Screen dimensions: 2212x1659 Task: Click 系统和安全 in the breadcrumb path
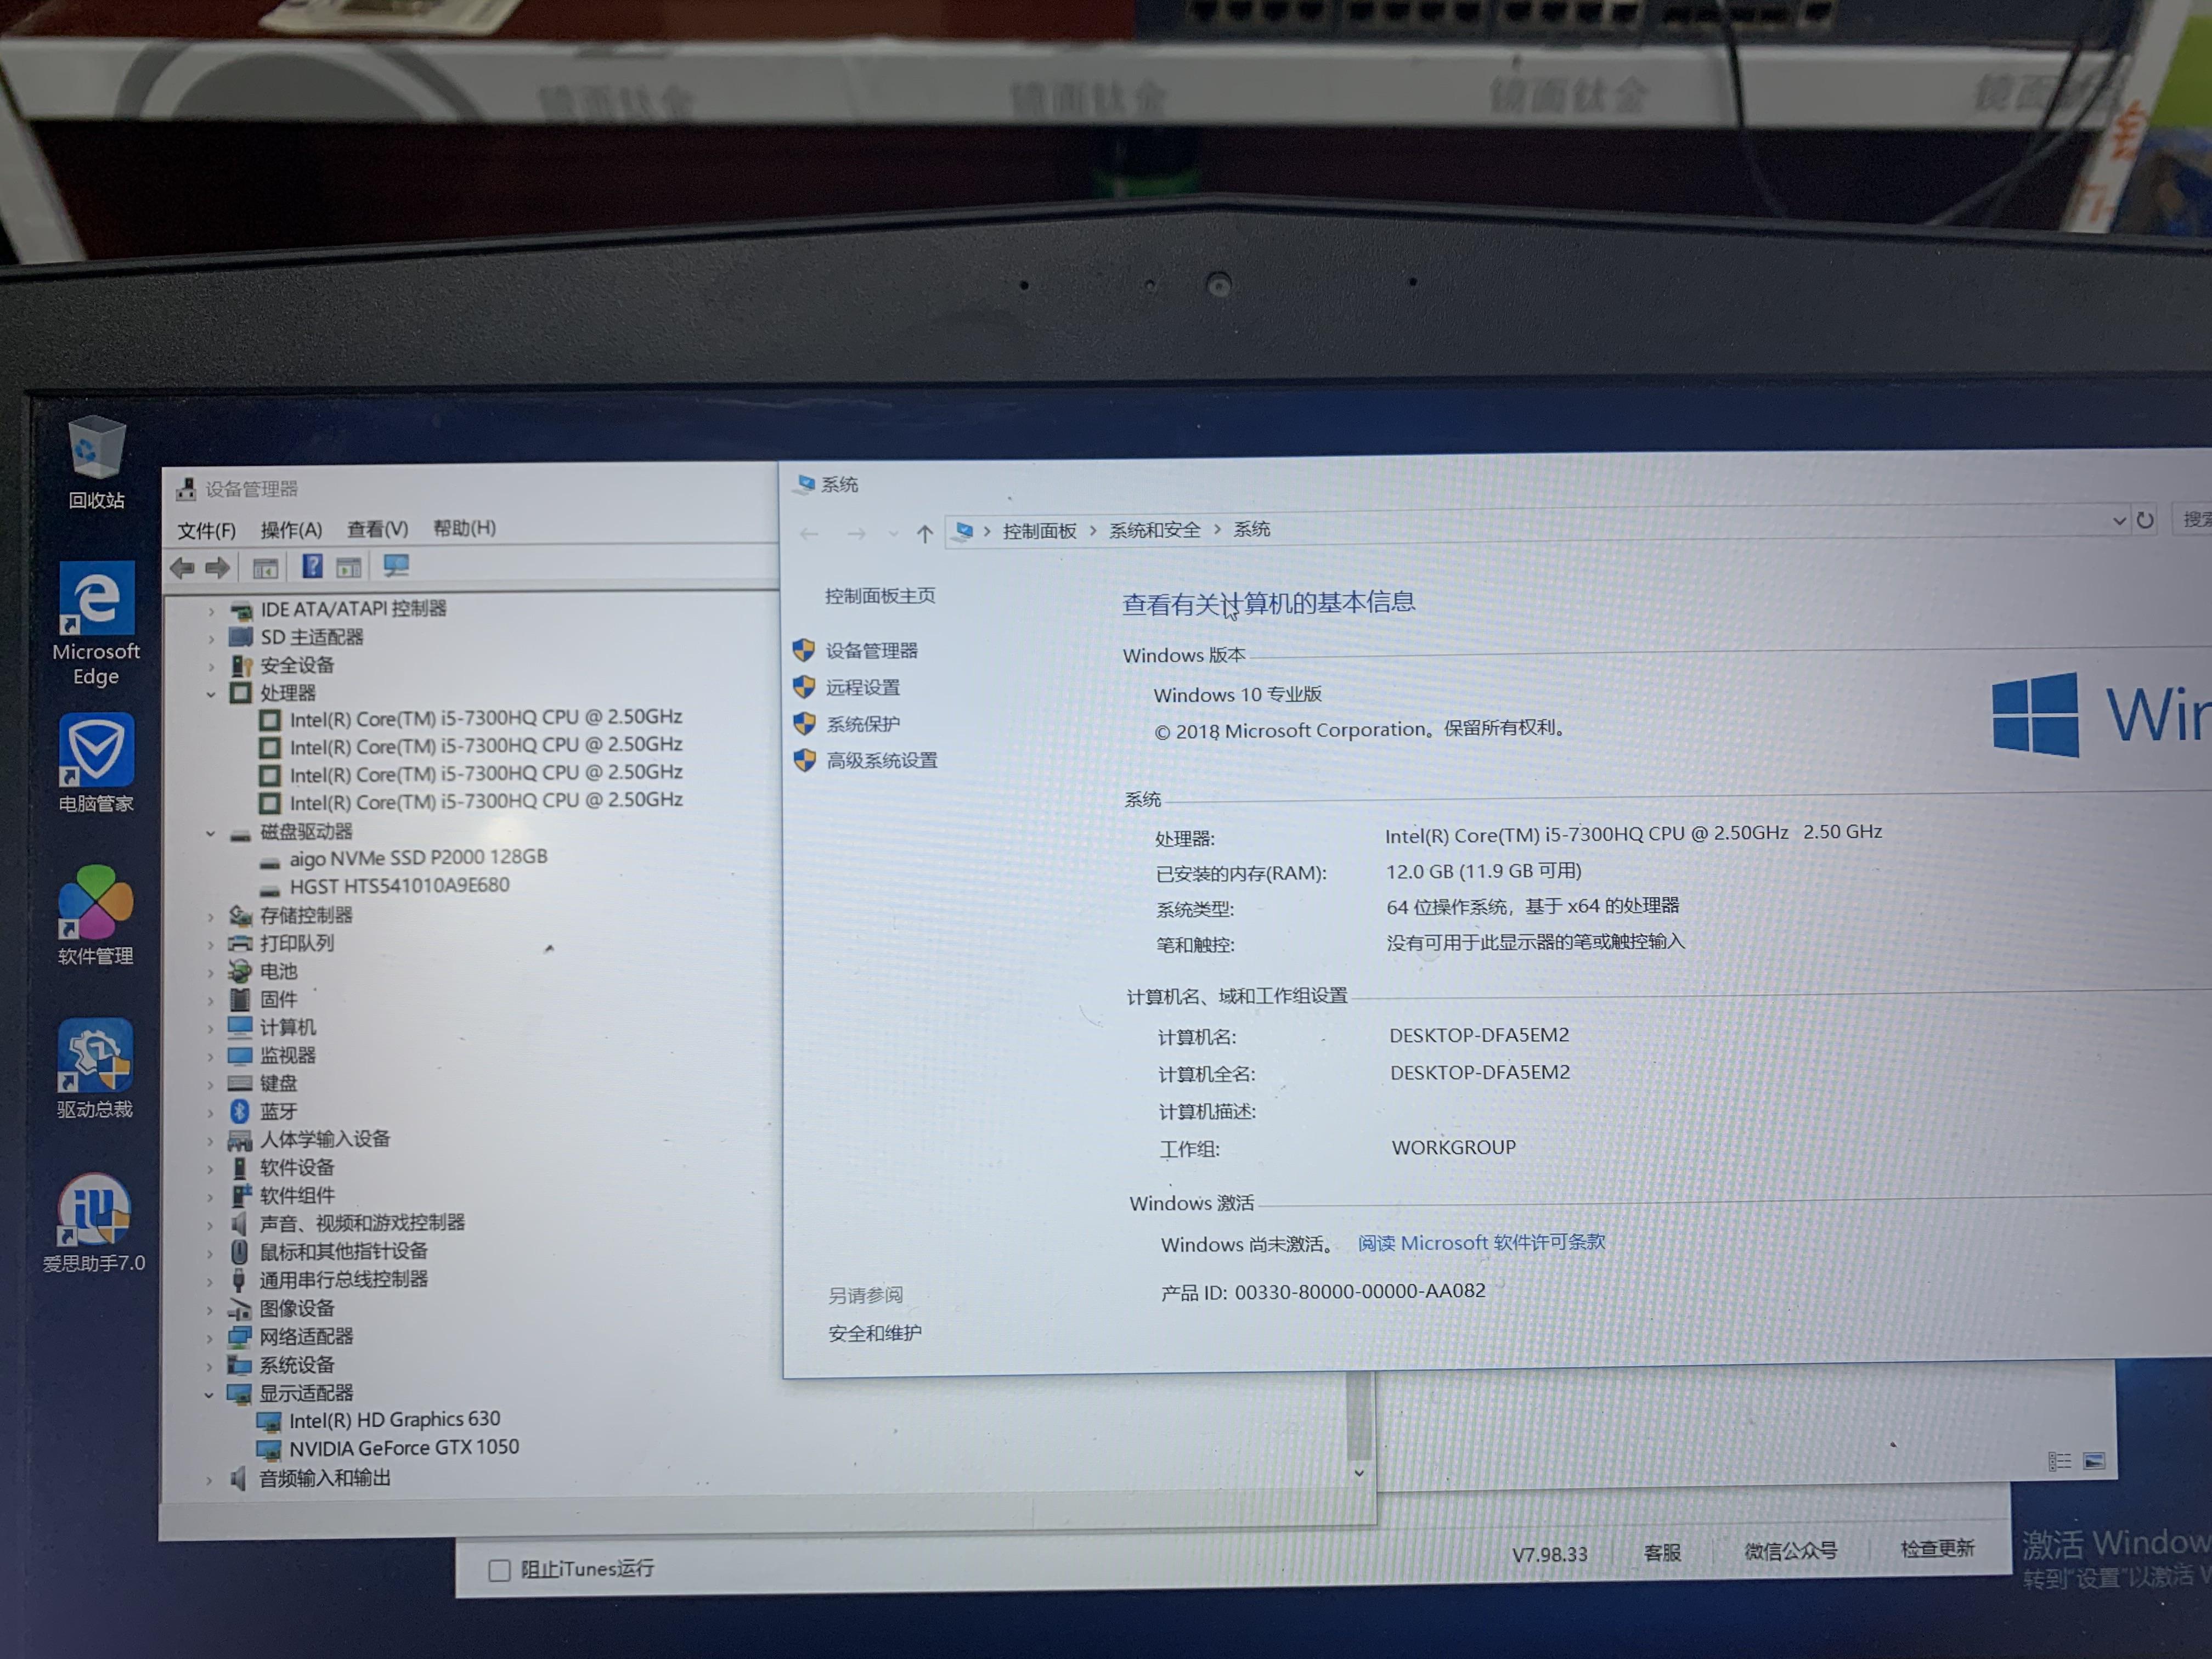pyautogui.click(x=1154, y=530)
